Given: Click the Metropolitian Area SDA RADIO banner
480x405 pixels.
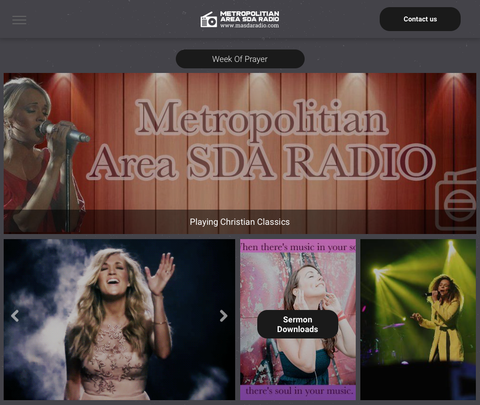Looking at the screenshot, I should click(240, 153).
